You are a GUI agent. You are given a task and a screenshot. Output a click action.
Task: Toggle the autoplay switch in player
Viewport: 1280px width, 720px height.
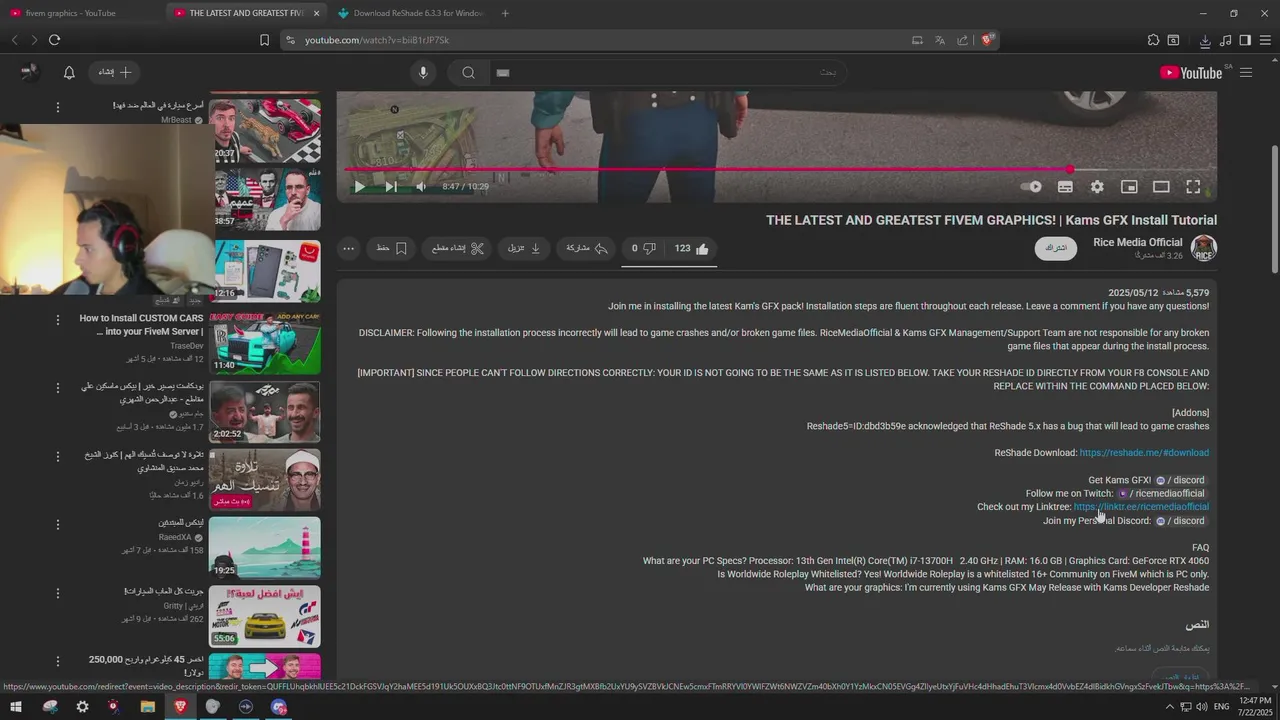coord(1030,186)
